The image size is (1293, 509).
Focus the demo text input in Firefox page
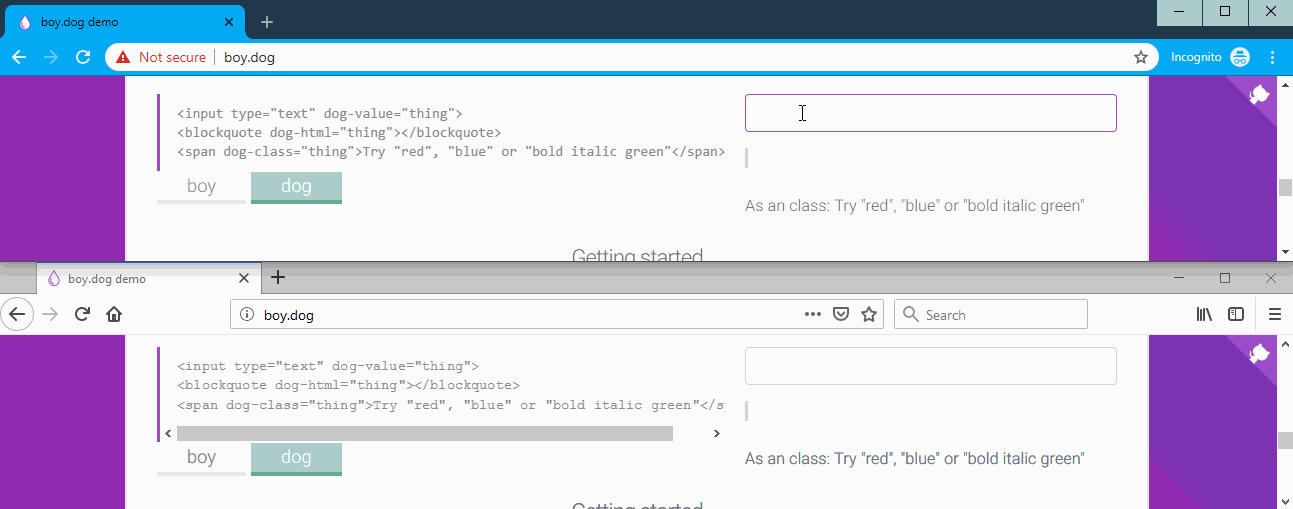tap(930, 366)
